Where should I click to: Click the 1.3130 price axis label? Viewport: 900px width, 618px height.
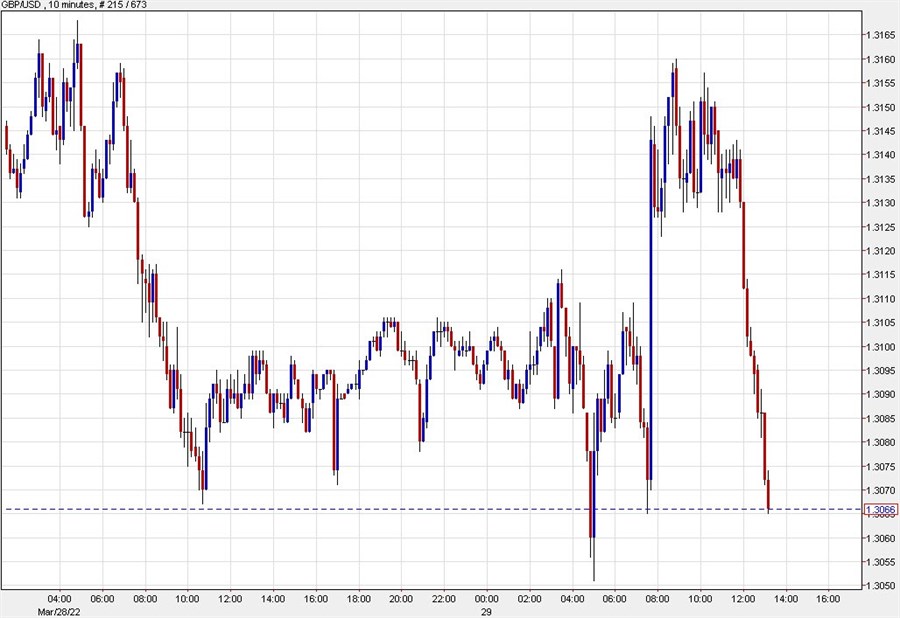click(880, 203)
